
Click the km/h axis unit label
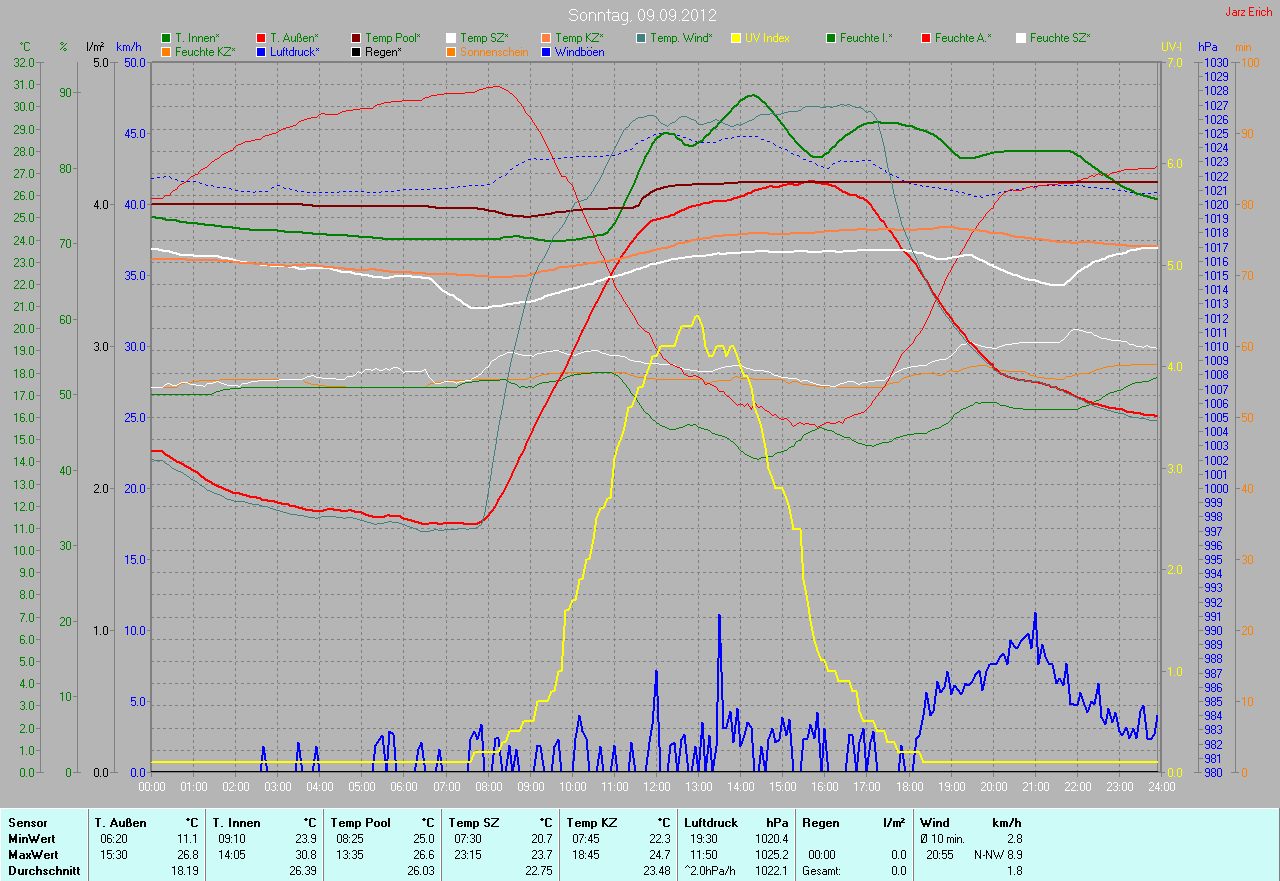[x=129, y=47]
